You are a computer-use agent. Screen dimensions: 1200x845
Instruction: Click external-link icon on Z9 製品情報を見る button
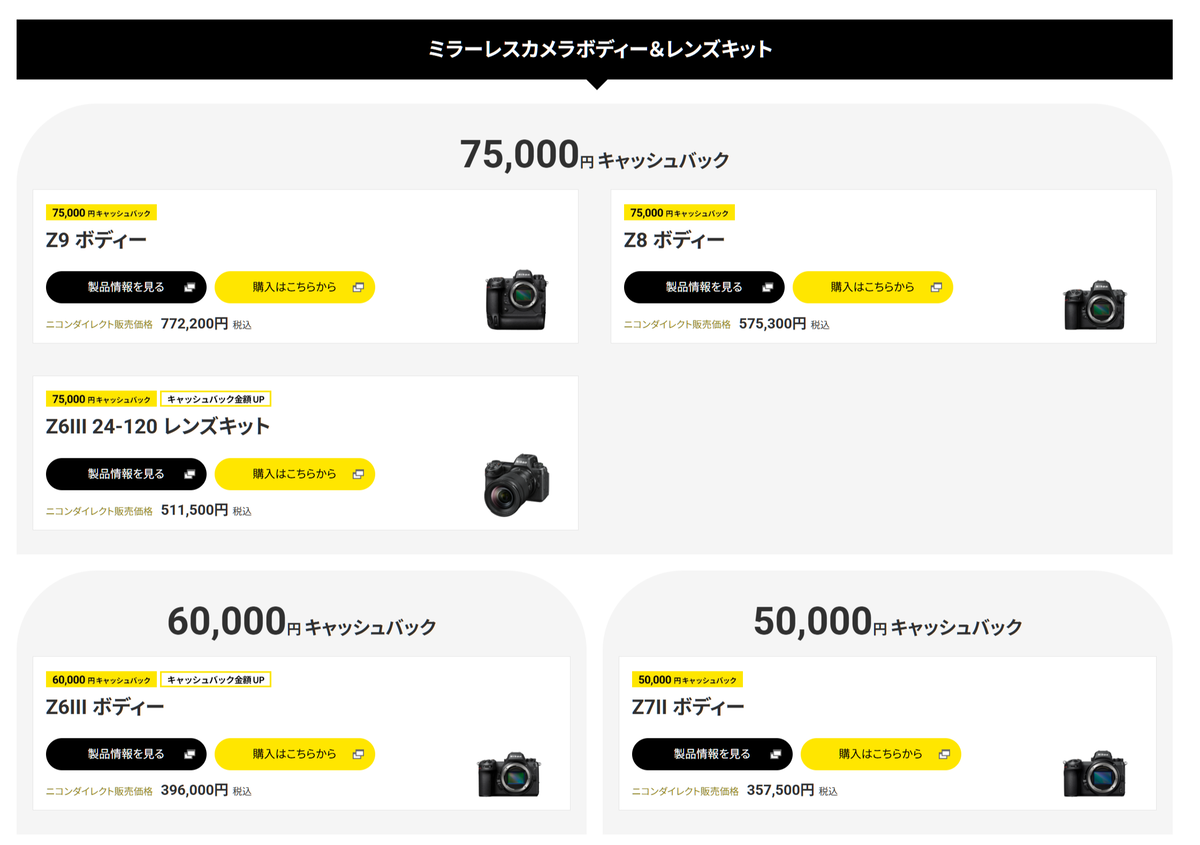point(189,287)
